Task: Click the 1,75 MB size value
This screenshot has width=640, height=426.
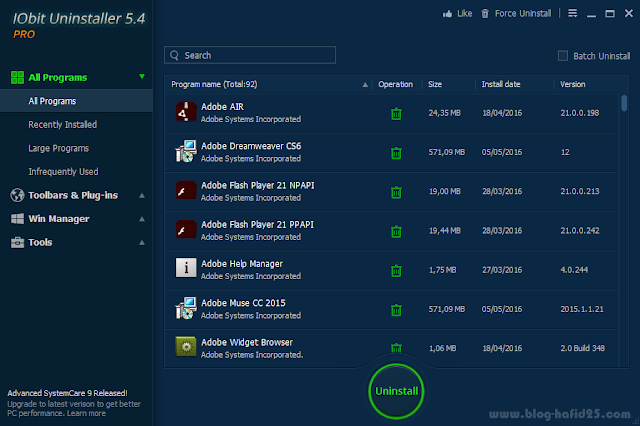Action: click(x=442, y=270)
